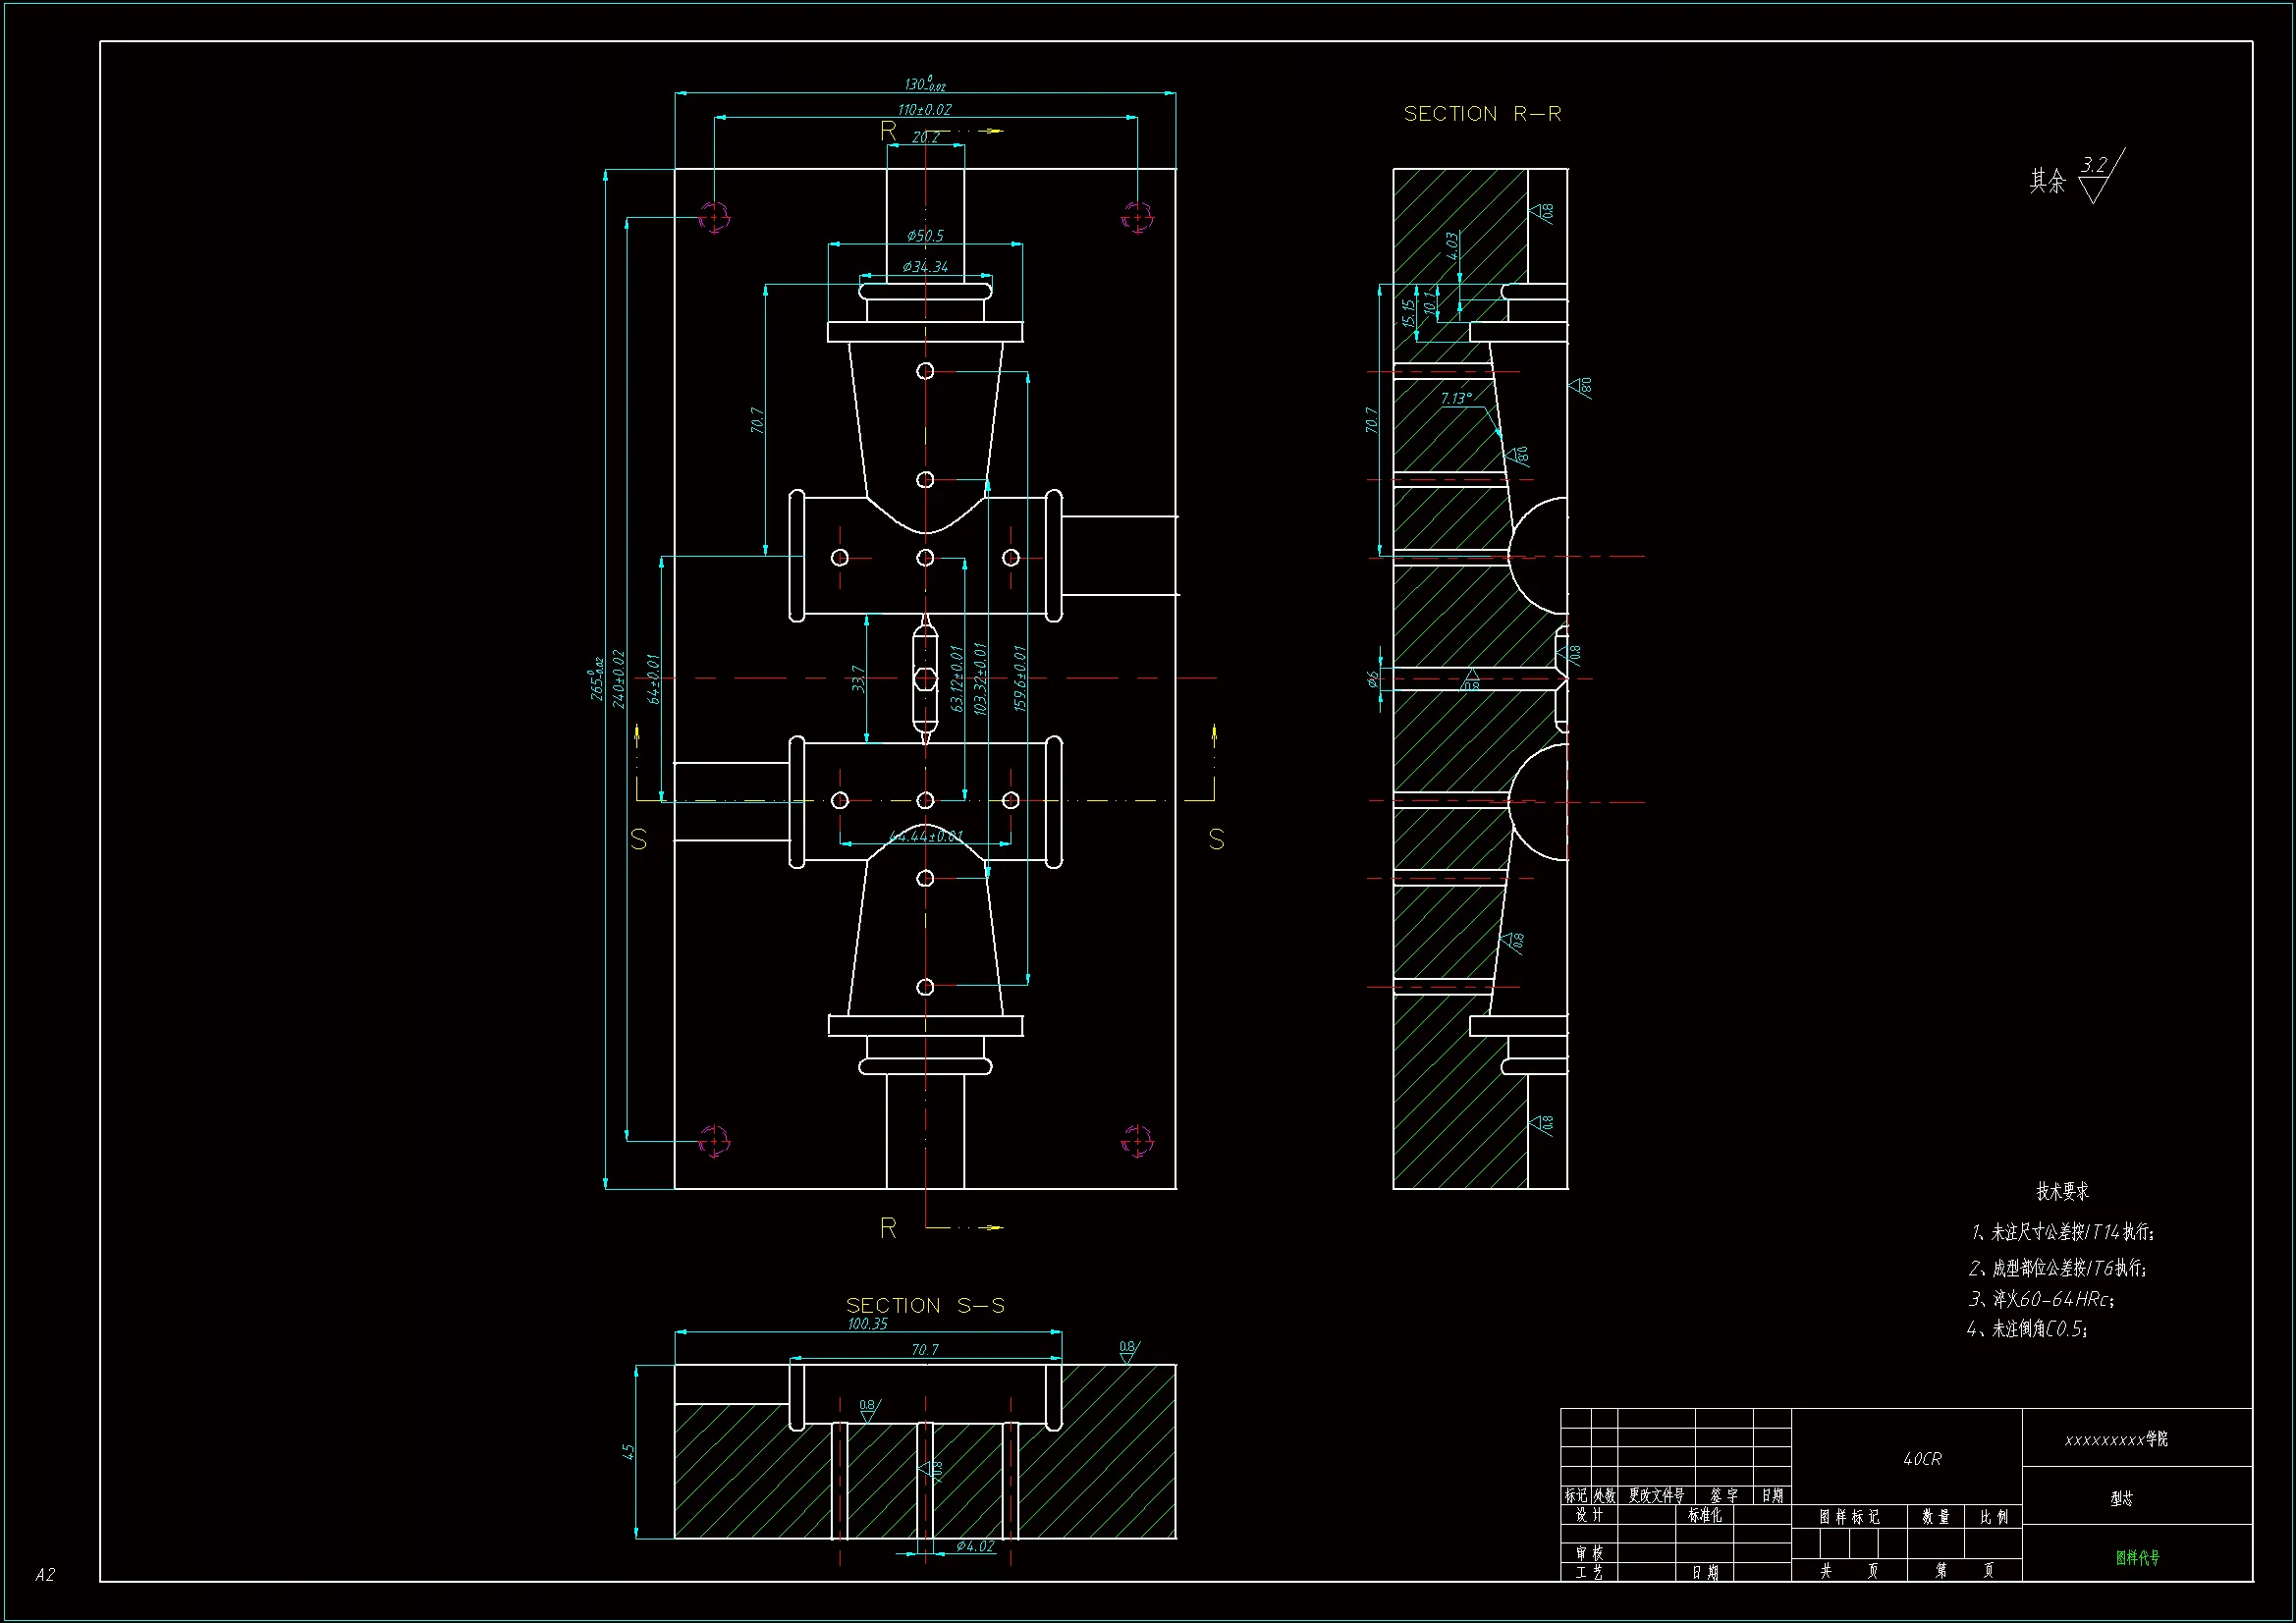The width and height of the screenshot is (2296, 1623).
Task: Select the A2 sheet size label
Action: tap(45, 1575)
